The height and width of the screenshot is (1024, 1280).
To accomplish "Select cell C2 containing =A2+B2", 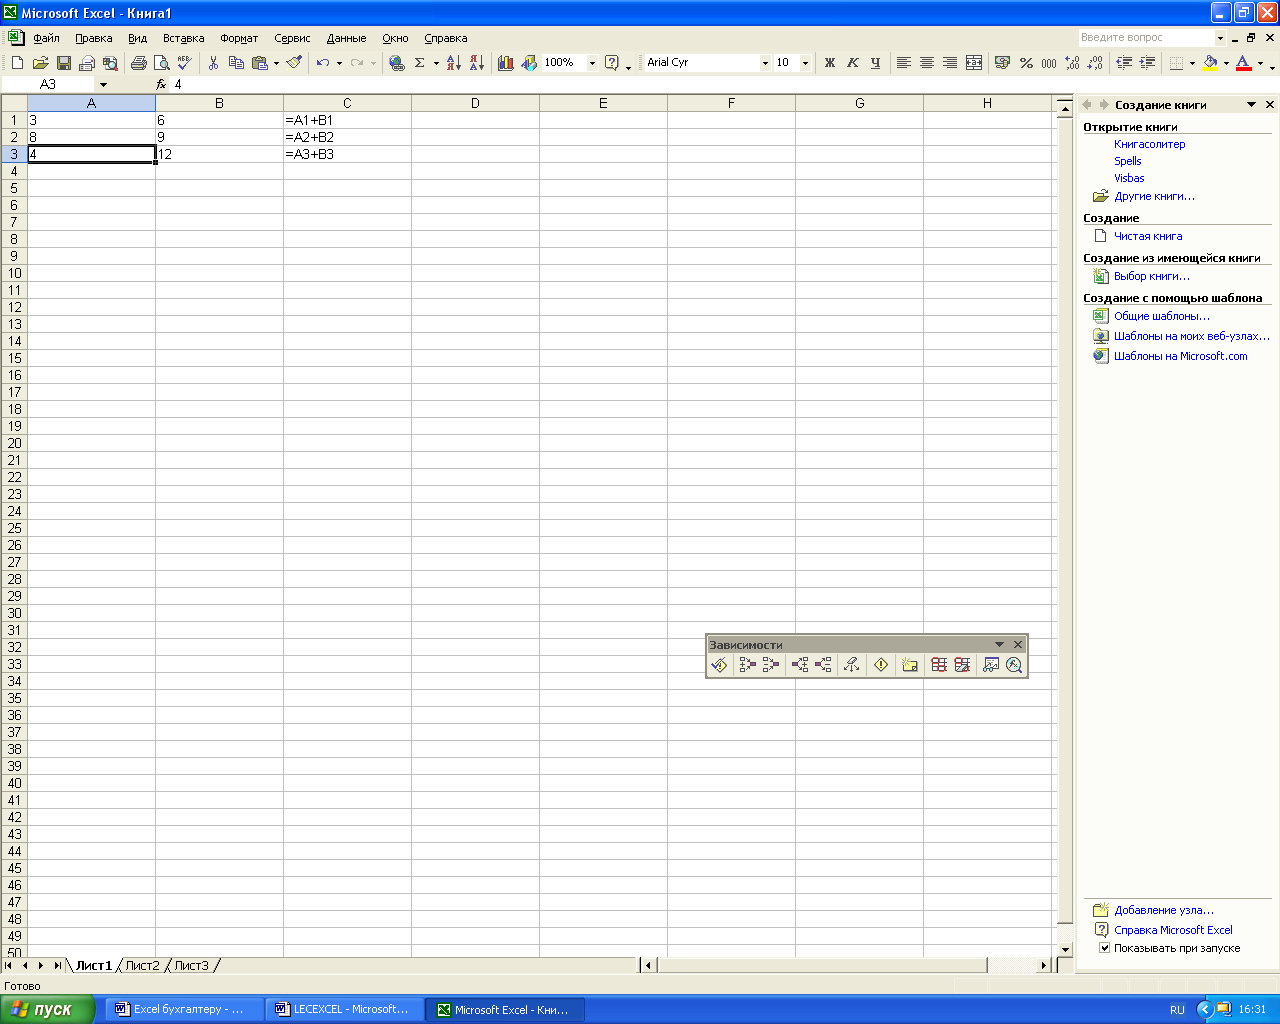I will coord(347,137).
